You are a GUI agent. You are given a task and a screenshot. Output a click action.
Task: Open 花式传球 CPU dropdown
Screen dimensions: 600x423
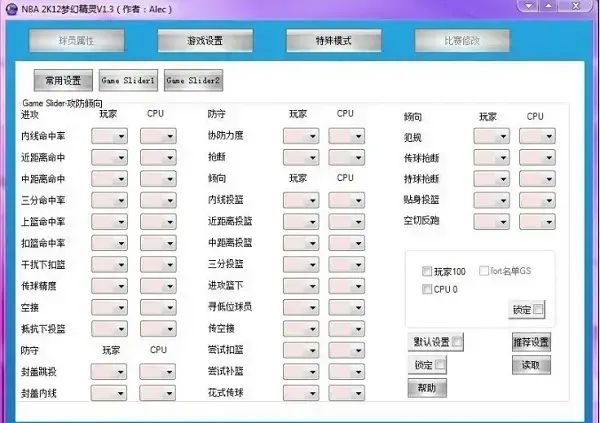coord(347,393)
